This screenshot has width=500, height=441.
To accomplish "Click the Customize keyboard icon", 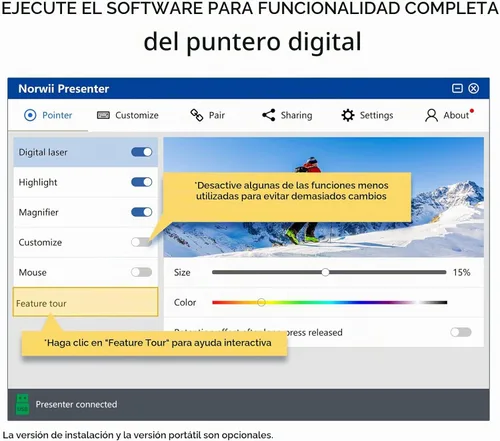I will point(103,115).
